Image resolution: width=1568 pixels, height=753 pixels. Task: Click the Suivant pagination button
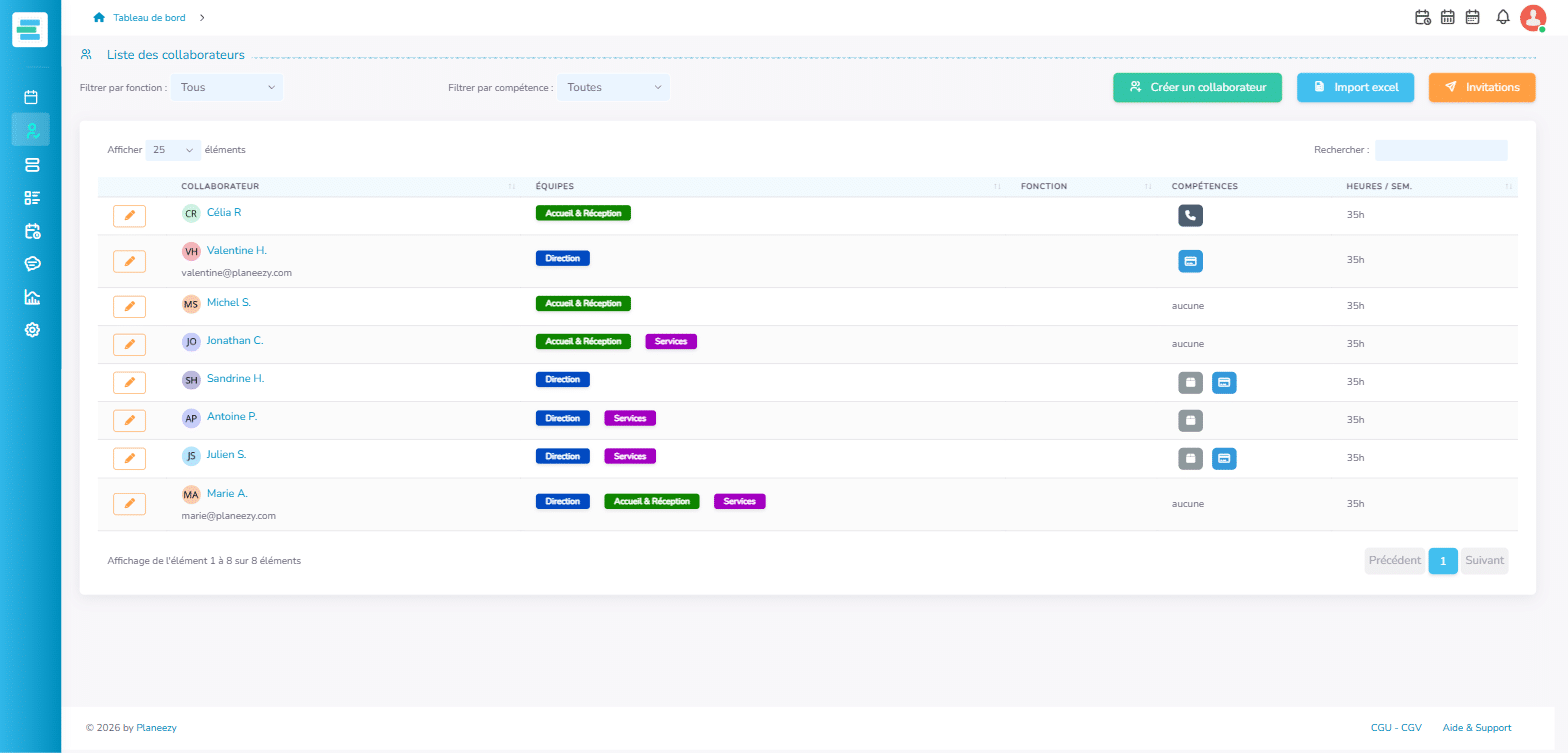click(x=1484, y=561)
